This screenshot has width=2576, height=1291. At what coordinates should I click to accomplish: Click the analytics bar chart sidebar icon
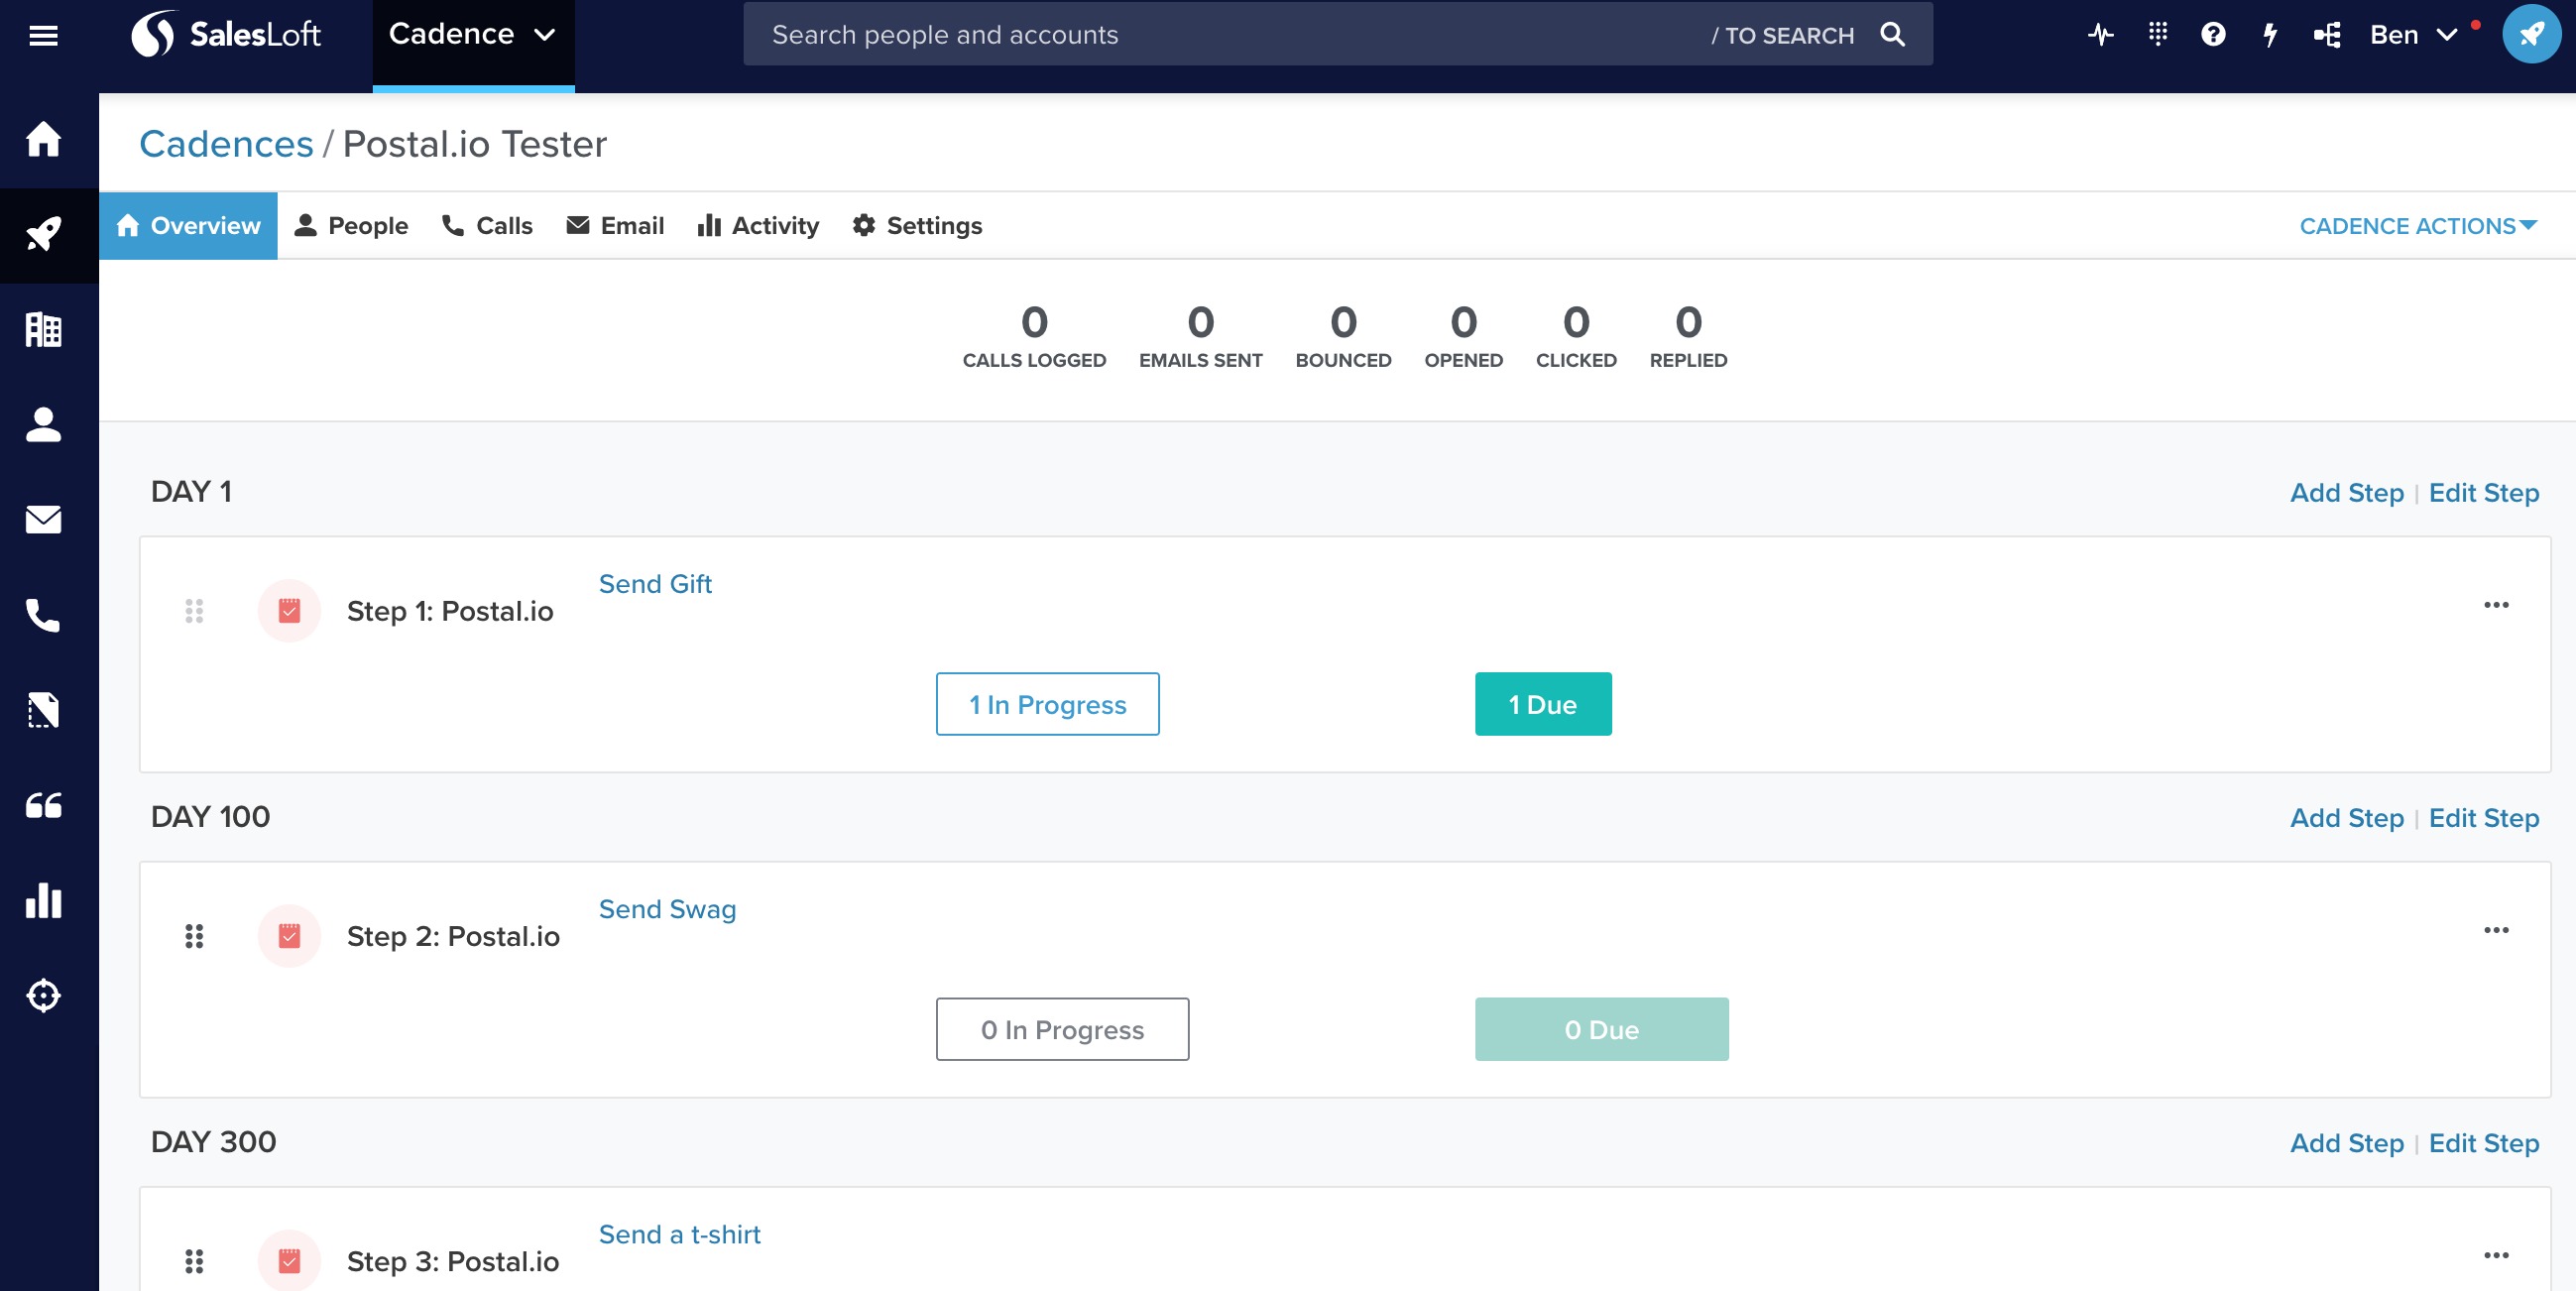[43, 900]
